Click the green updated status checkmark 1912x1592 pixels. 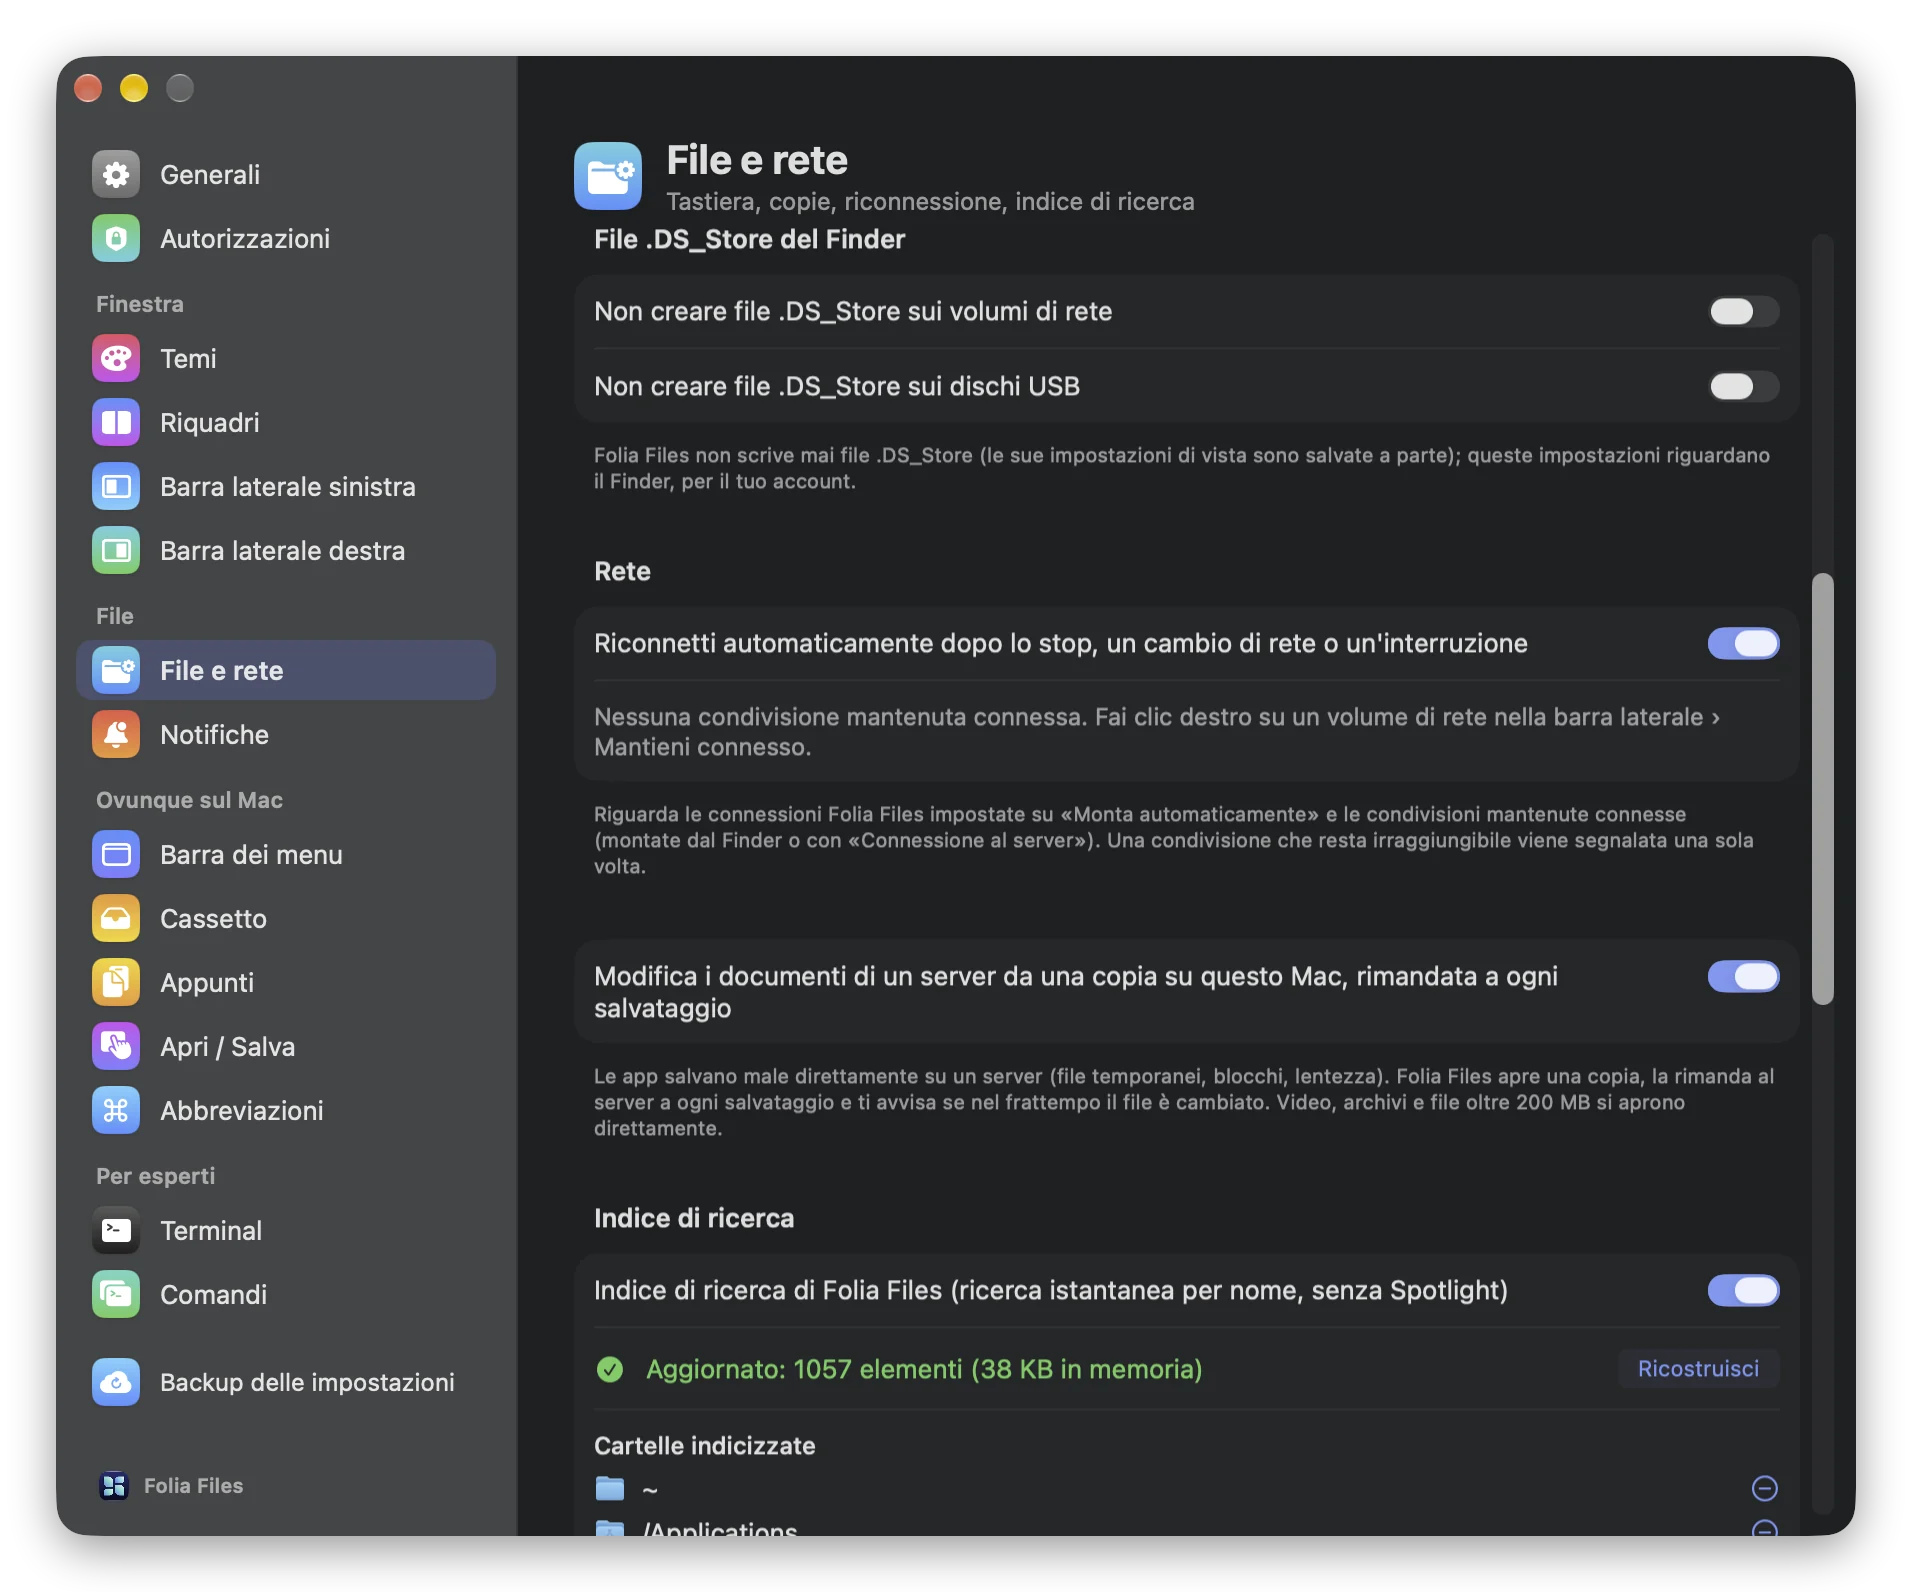click(610, 1370)
